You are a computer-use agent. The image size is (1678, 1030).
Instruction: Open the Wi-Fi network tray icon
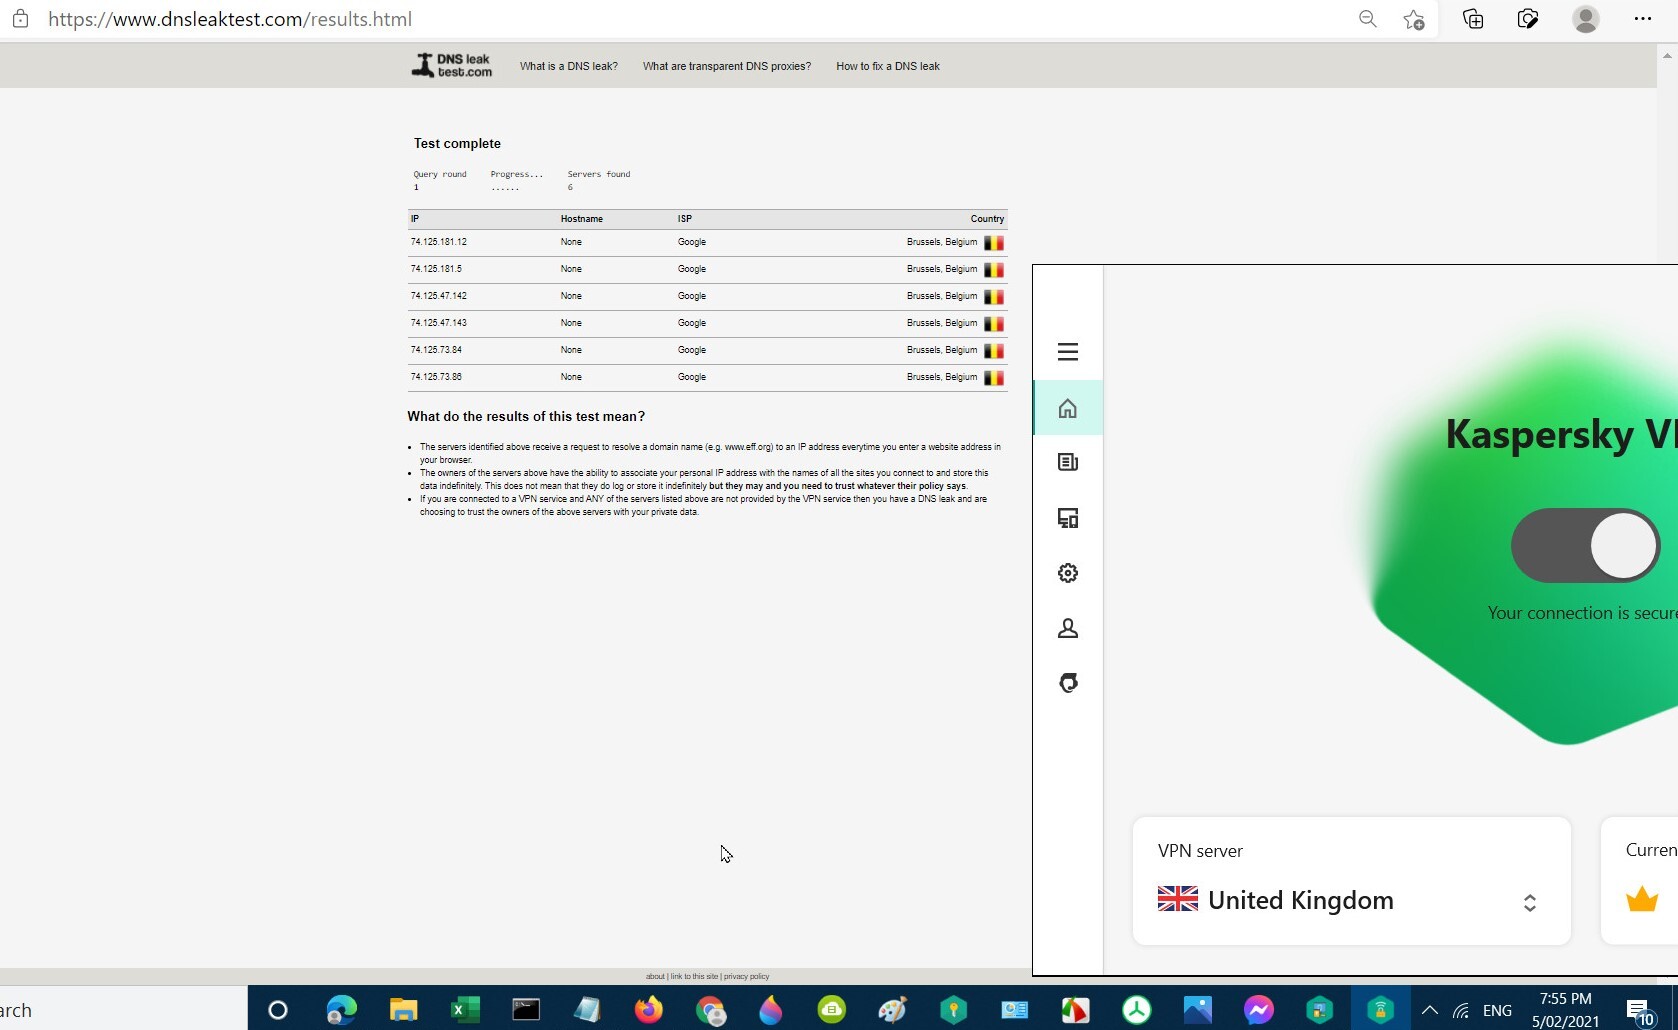(1461, 1010)
